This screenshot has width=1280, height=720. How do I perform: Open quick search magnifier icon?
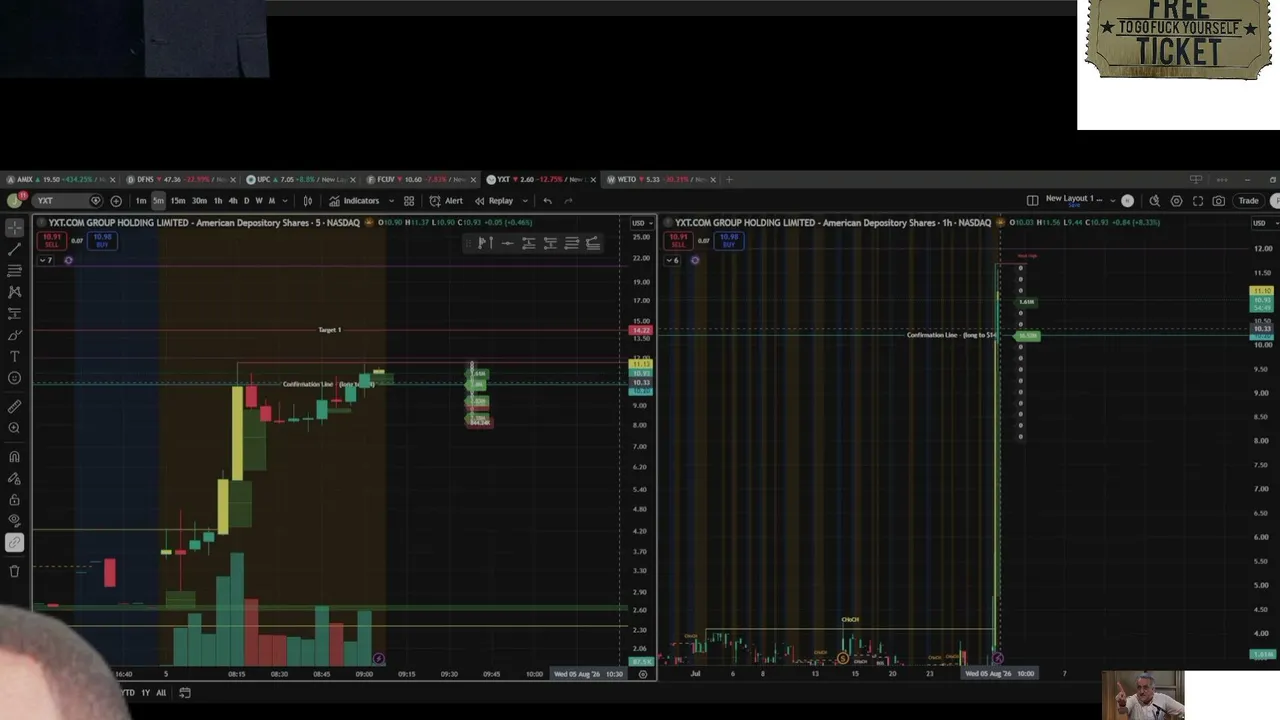pyautogui.click(x=1154, y=201)
